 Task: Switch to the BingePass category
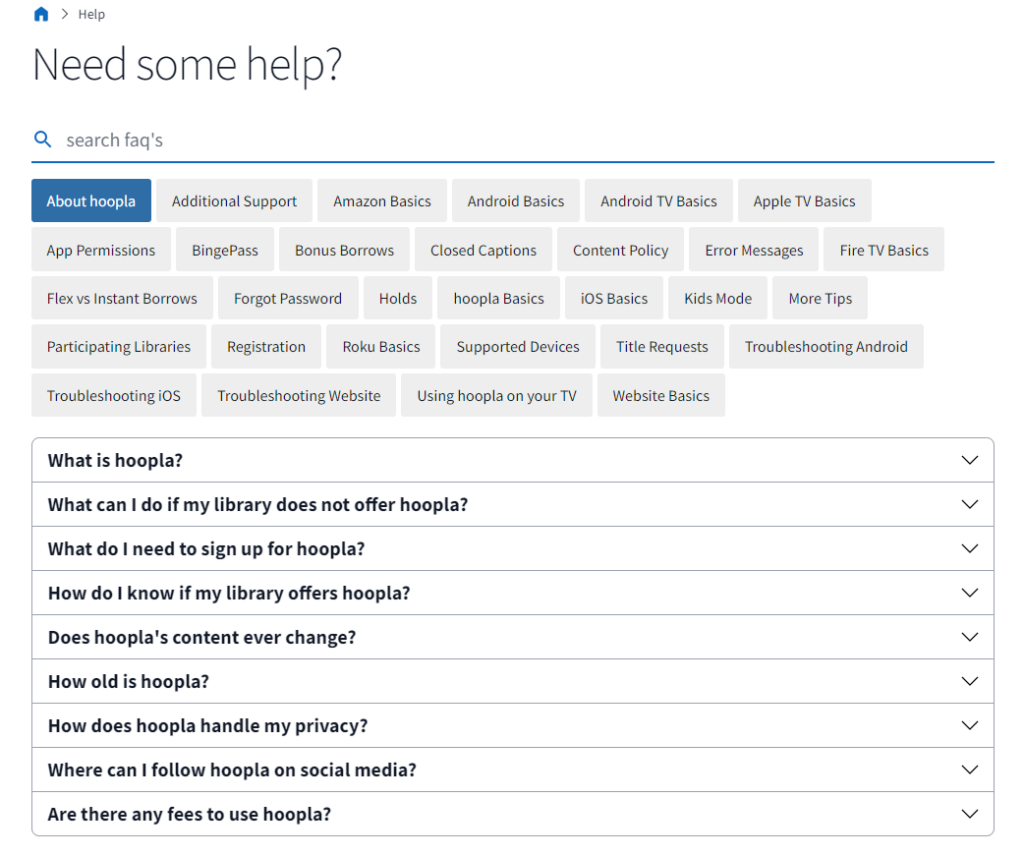[225, 250]
